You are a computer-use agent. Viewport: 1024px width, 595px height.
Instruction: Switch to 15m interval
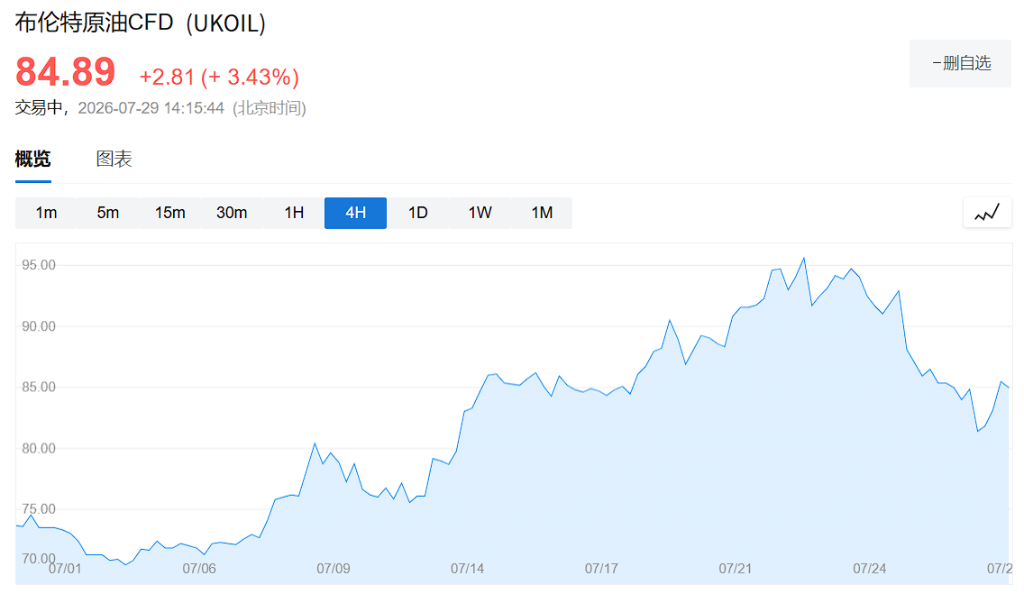[x=170, y=213]
